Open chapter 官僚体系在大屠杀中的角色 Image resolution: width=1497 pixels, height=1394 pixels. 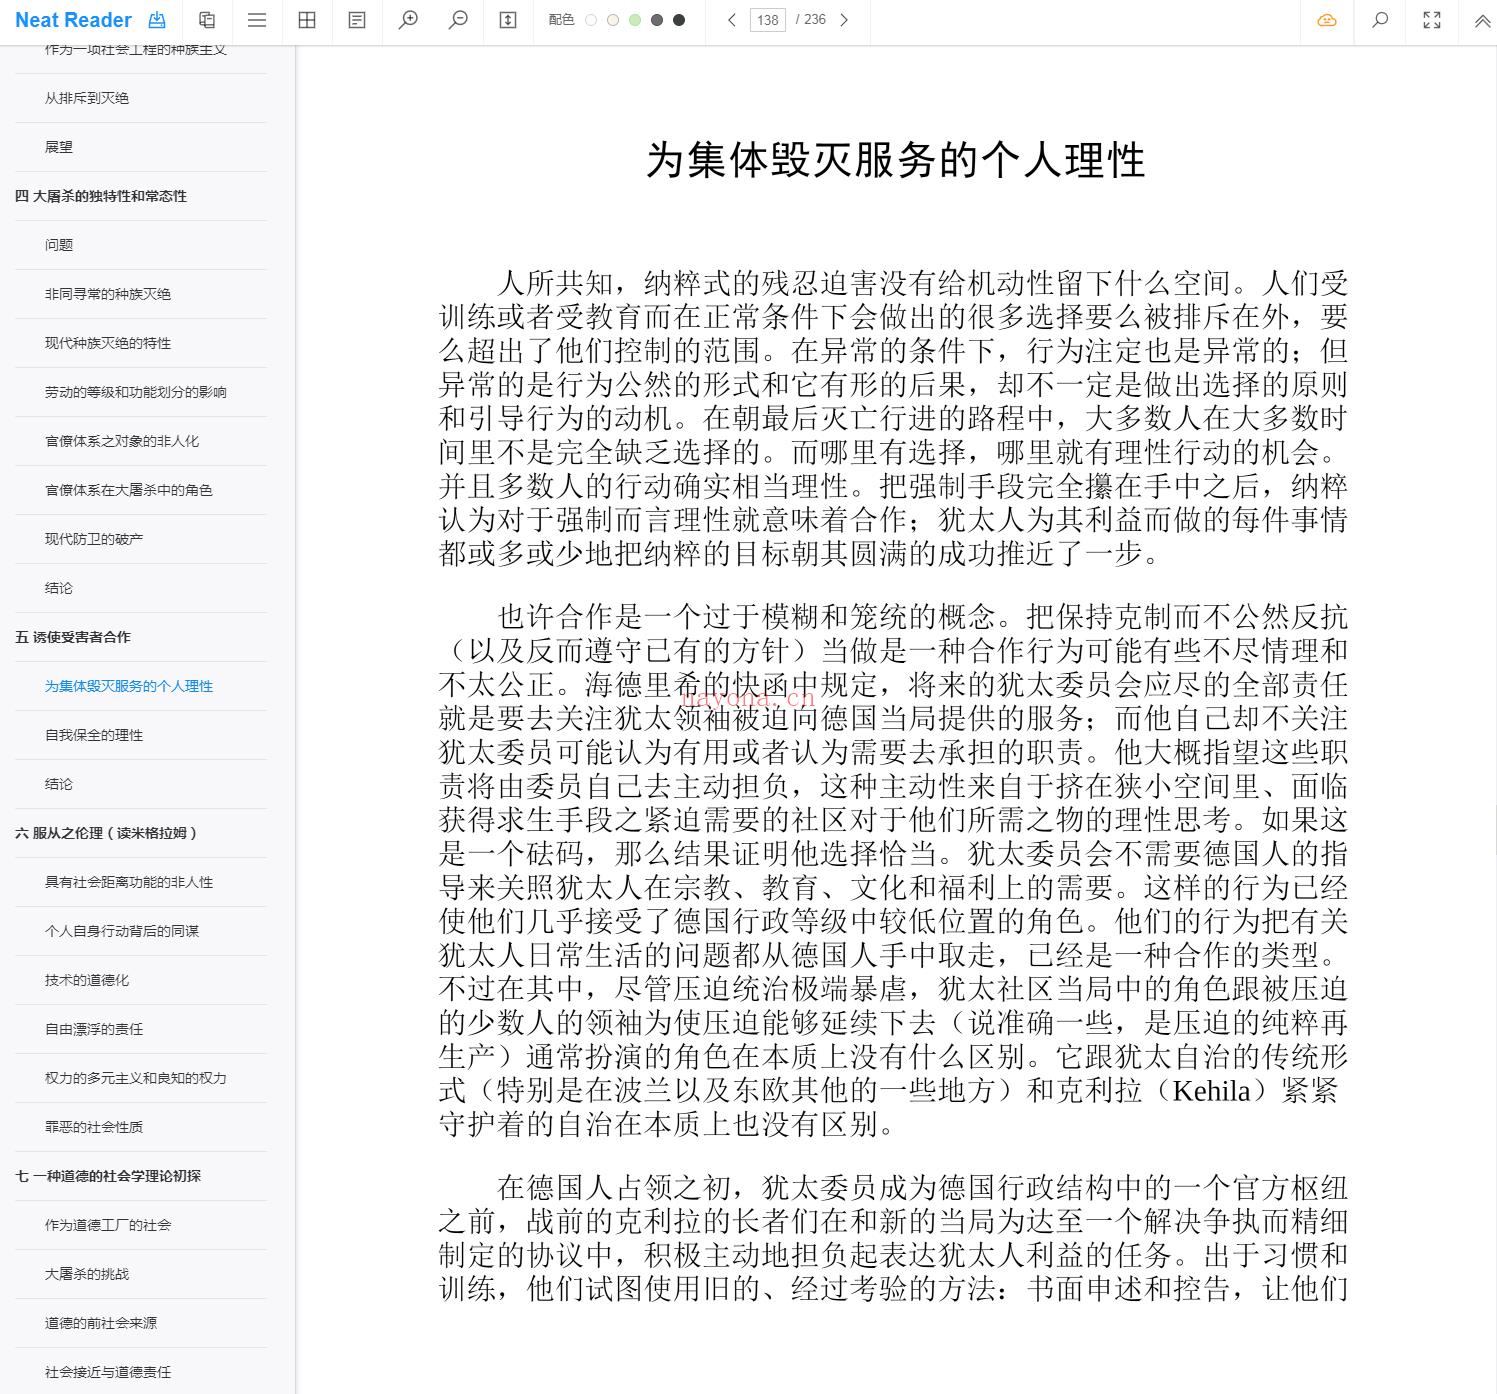(x=129, y=490)
